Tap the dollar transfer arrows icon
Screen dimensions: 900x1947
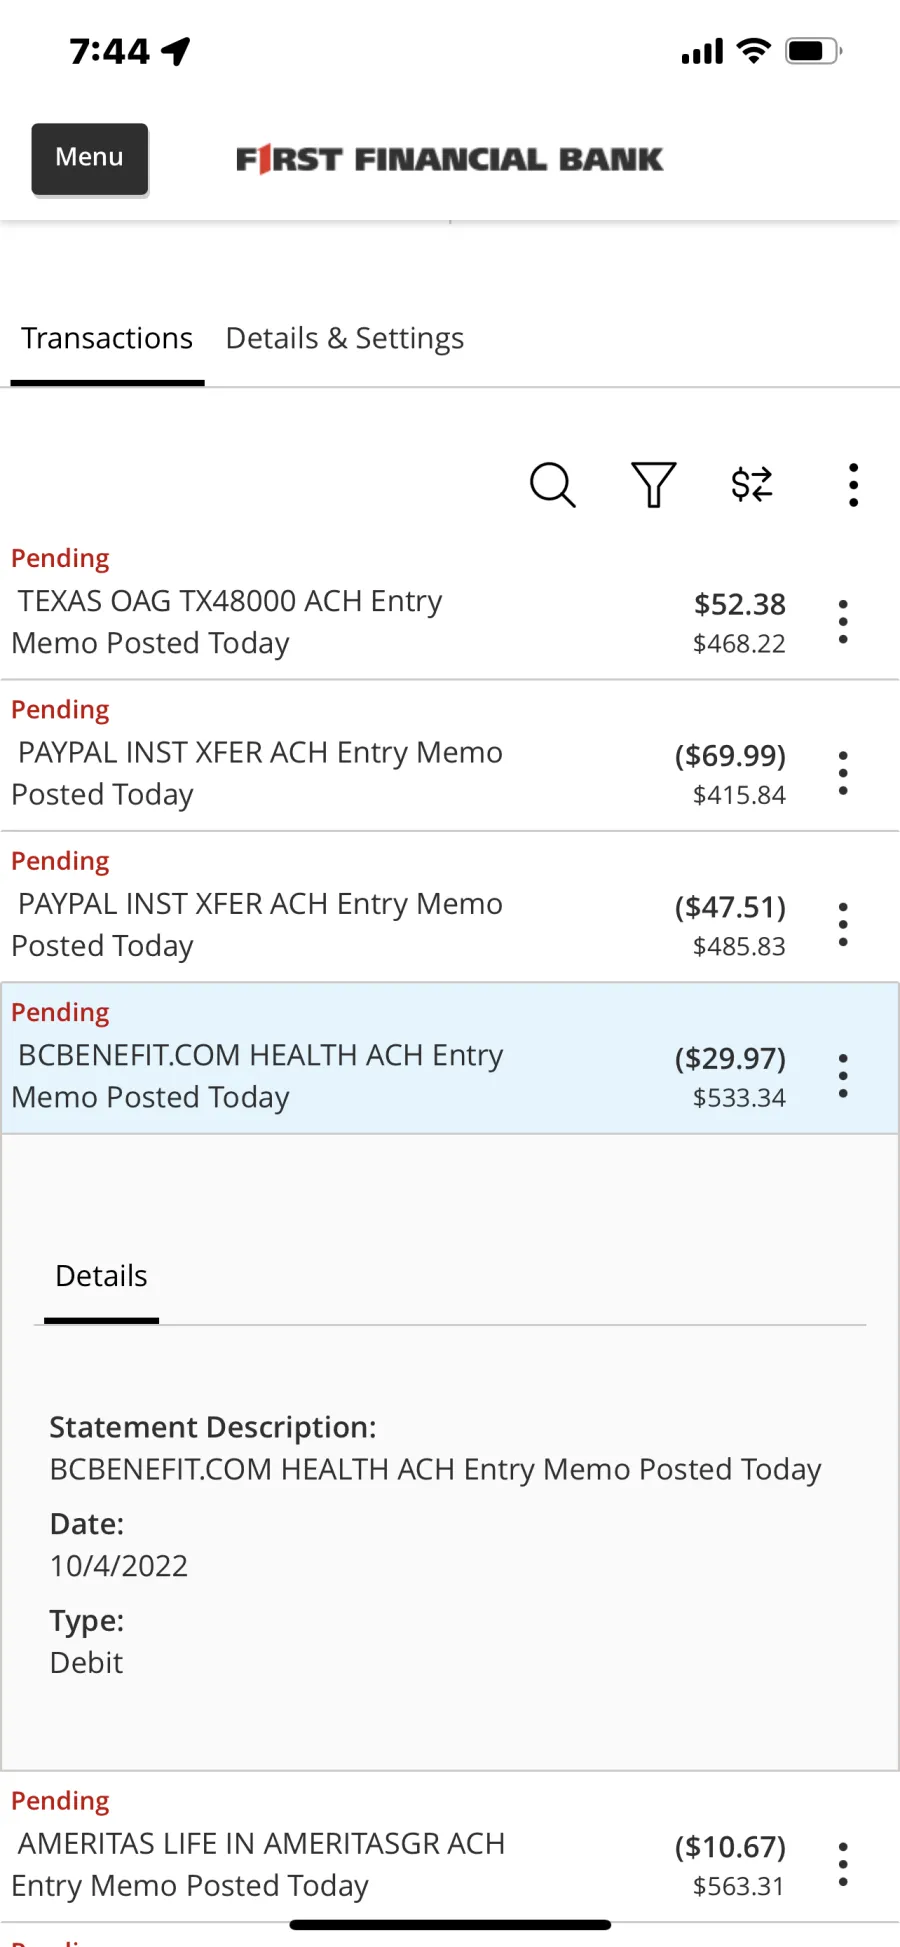pos(752,485)
